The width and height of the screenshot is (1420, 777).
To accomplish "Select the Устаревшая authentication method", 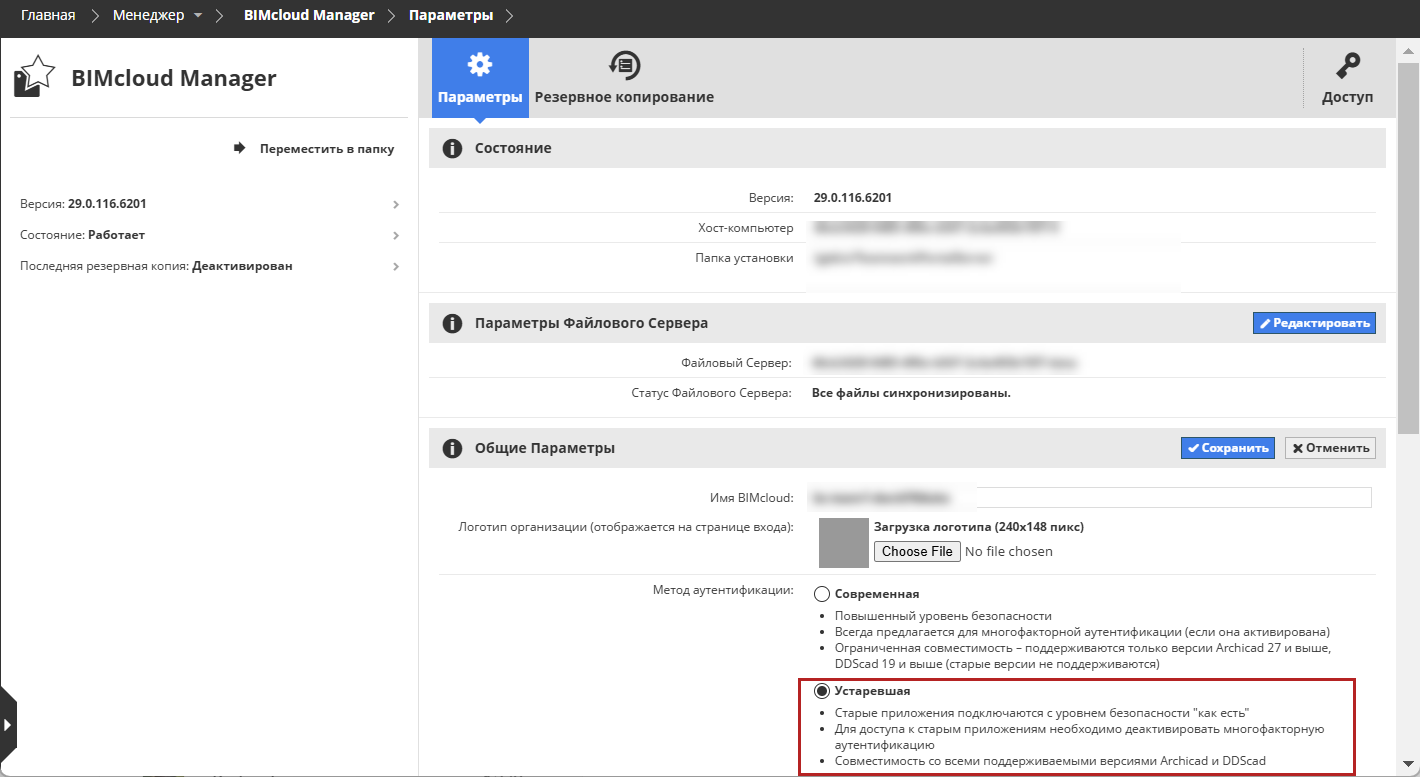I will [x=823, y=691].
